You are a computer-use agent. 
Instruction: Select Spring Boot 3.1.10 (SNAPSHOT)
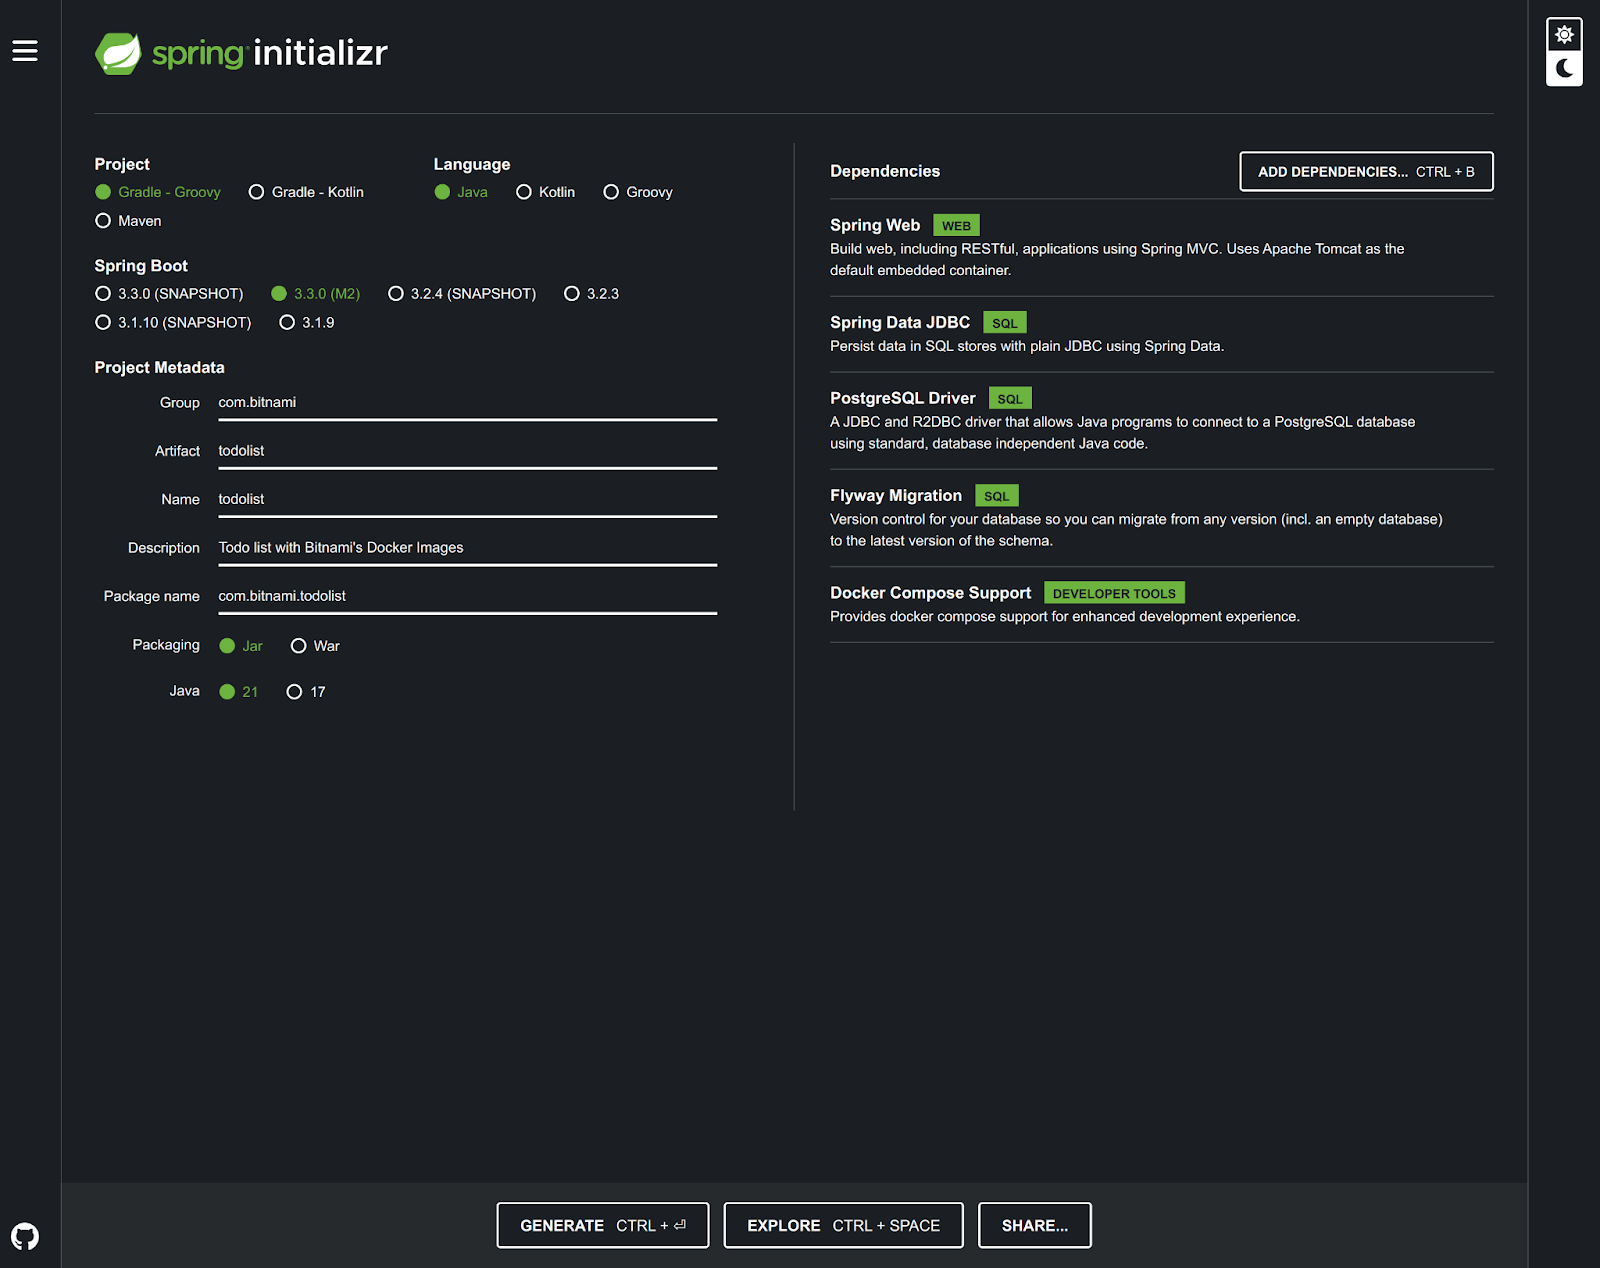click(173, 323)
